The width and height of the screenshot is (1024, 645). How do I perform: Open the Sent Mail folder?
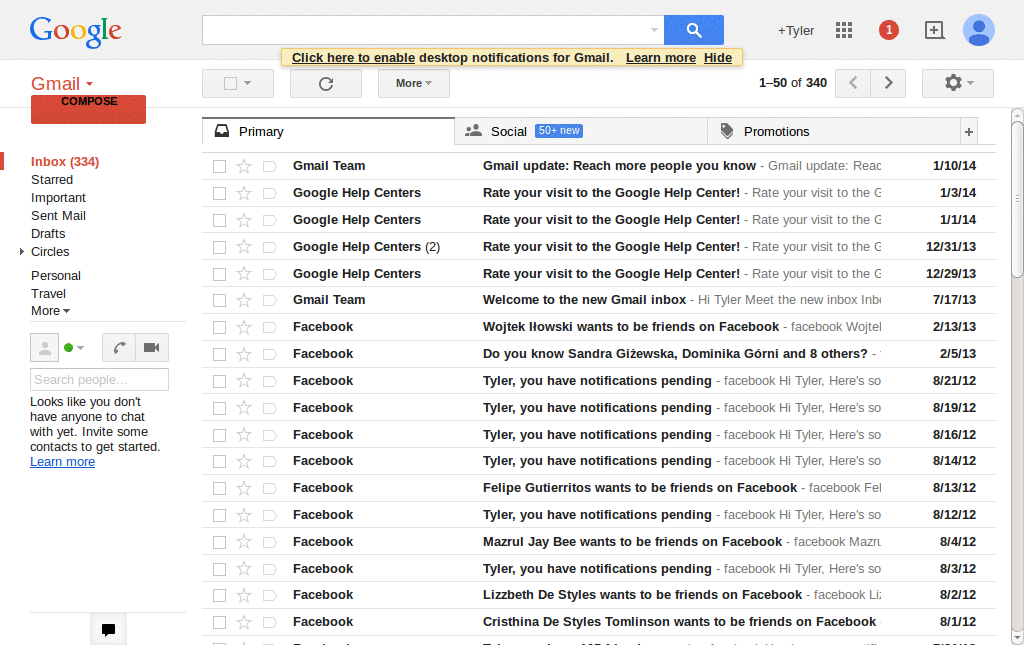click(58, 215)
